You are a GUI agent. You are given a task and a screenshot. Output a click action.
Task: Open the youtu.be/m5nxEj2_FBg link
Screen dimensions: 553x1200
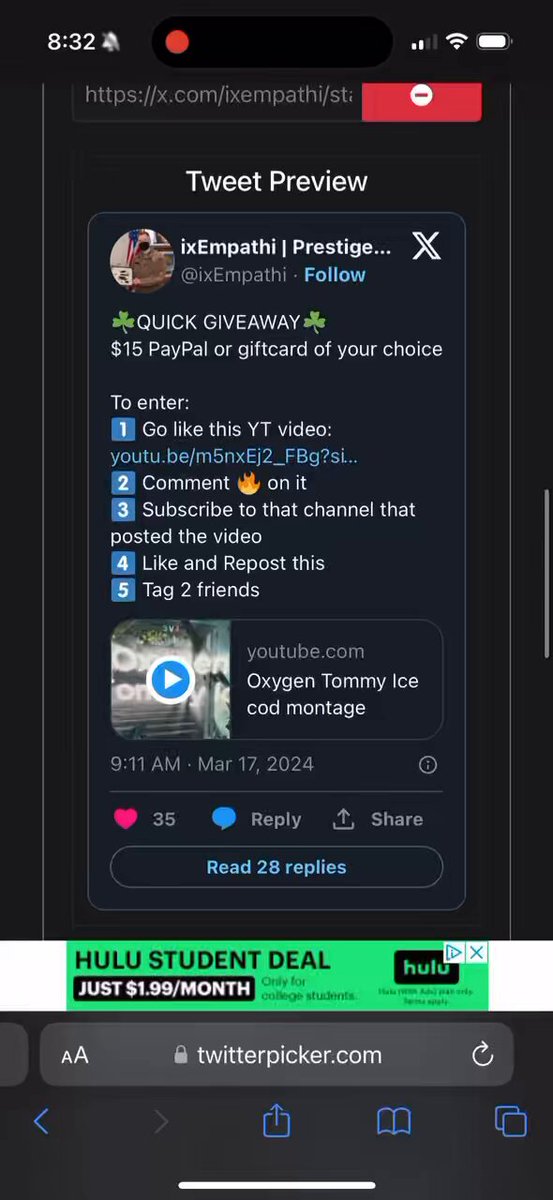click(234, 456)
